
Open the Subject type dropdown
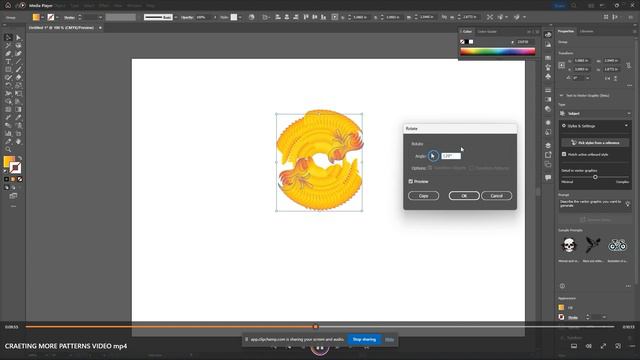click(595, 113)
